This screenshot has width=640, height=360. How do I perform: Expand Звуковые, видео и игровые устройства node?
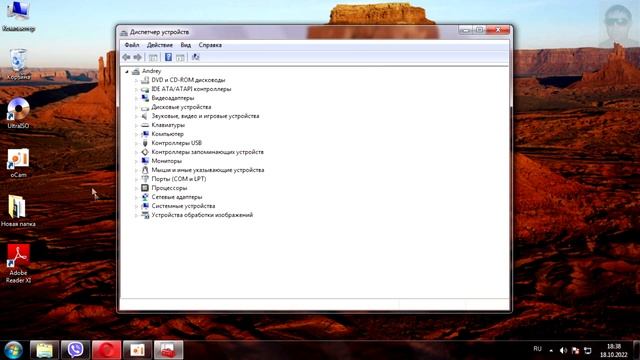[x=136, y=116]
